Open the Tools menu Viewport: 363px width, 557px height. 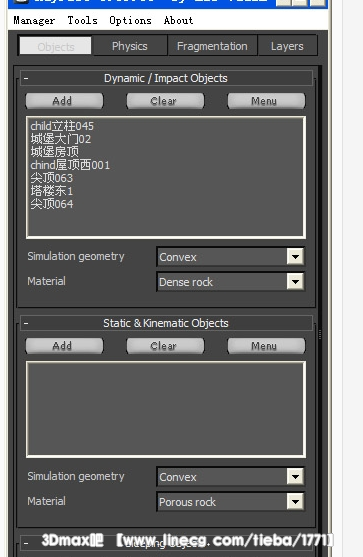(x=82, y=21)
